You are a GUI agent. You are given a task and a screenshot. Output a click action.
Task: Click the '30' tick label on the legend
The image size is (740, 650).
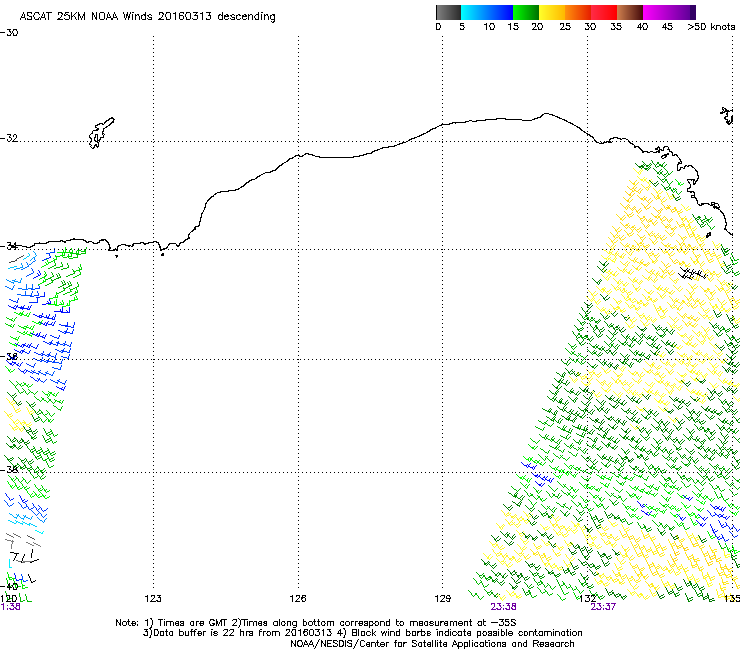tap(590, 27)
